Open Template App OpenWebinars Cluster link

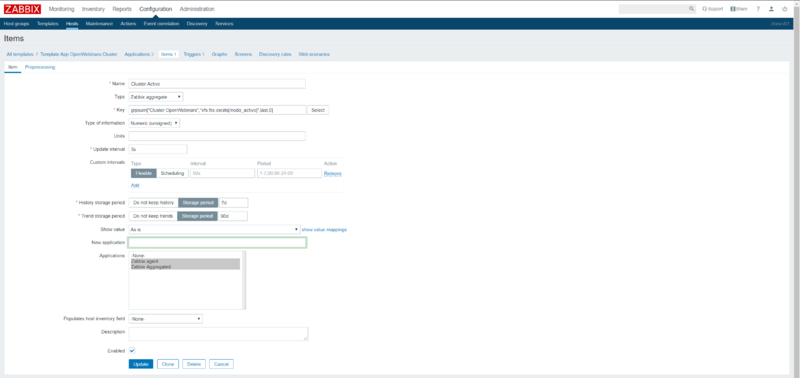[79, 54]
